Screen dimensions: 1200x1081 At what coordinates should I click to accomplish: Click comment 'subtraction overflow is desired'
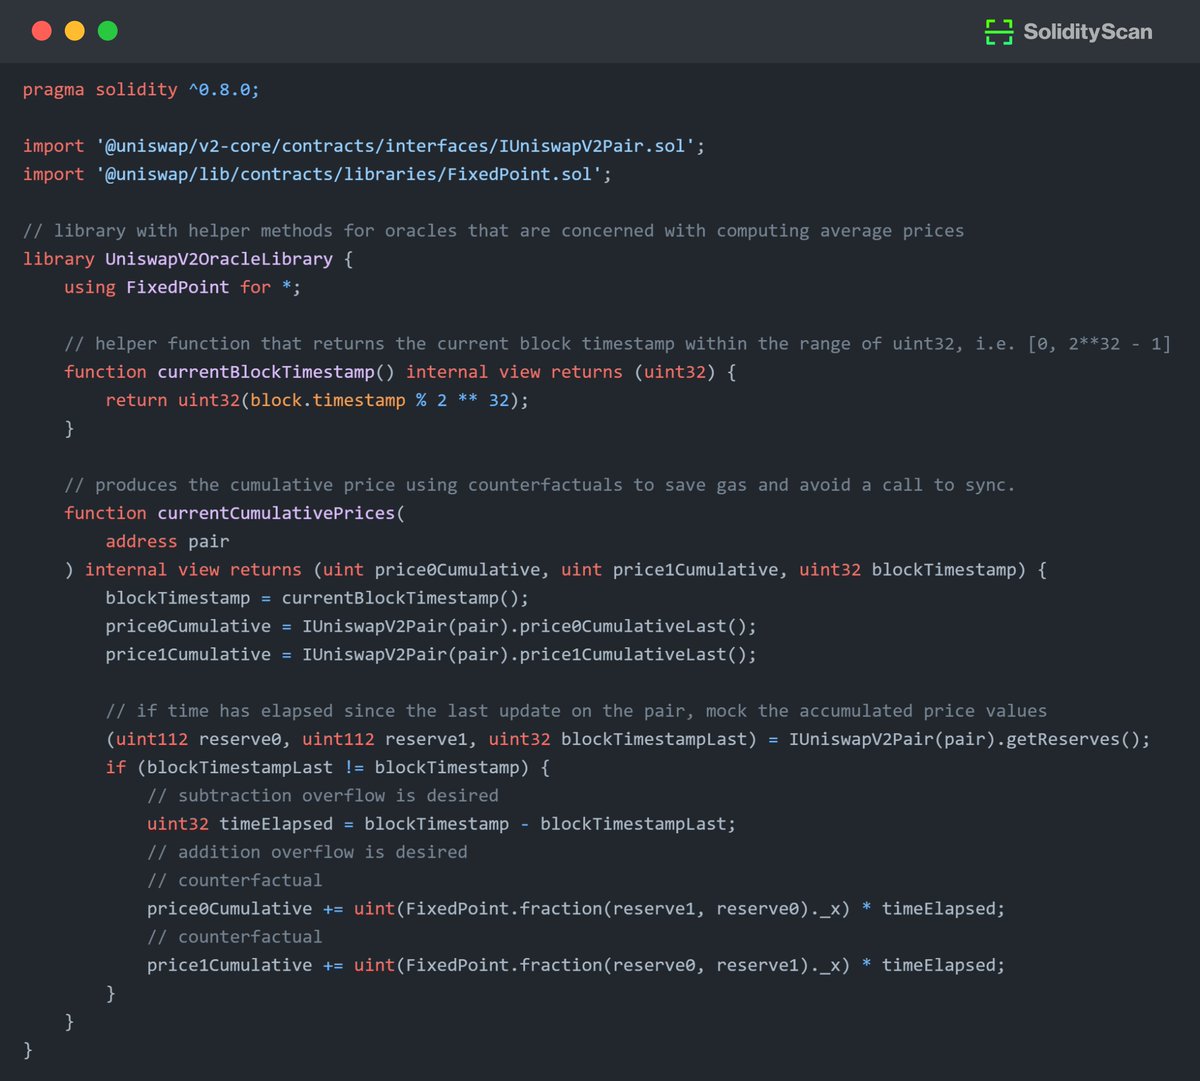point(323,796)
